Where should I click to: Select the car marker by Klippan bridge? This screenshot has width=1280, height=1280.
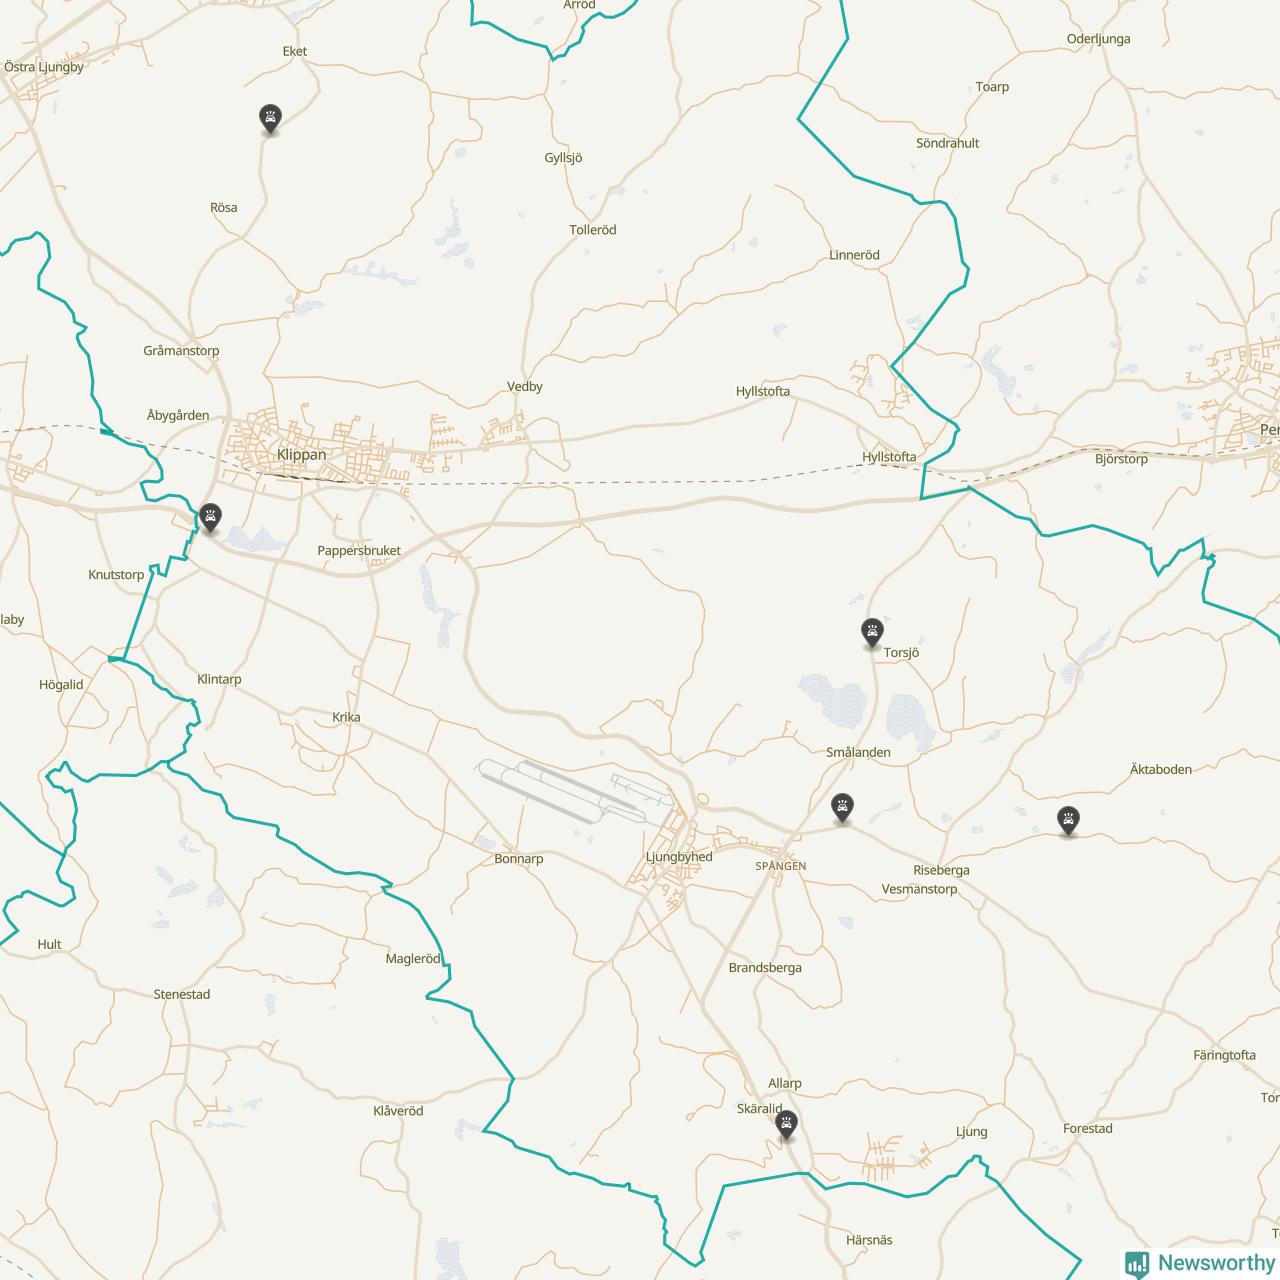pos(210,518)
